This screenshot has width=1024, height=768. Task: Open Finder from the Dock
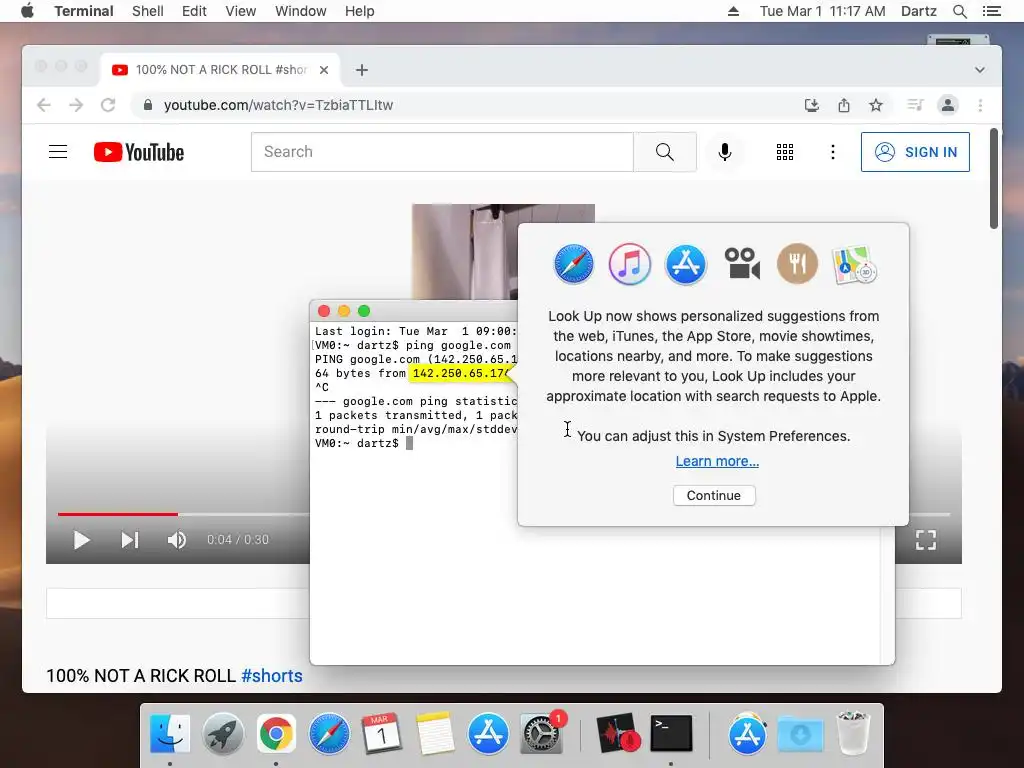click(170, 734)
